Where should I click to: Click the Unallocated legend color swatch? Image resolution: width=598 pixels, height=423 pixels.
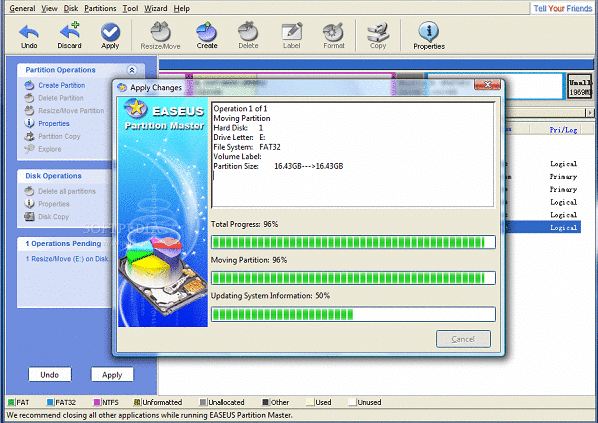[x=203, y=402]
